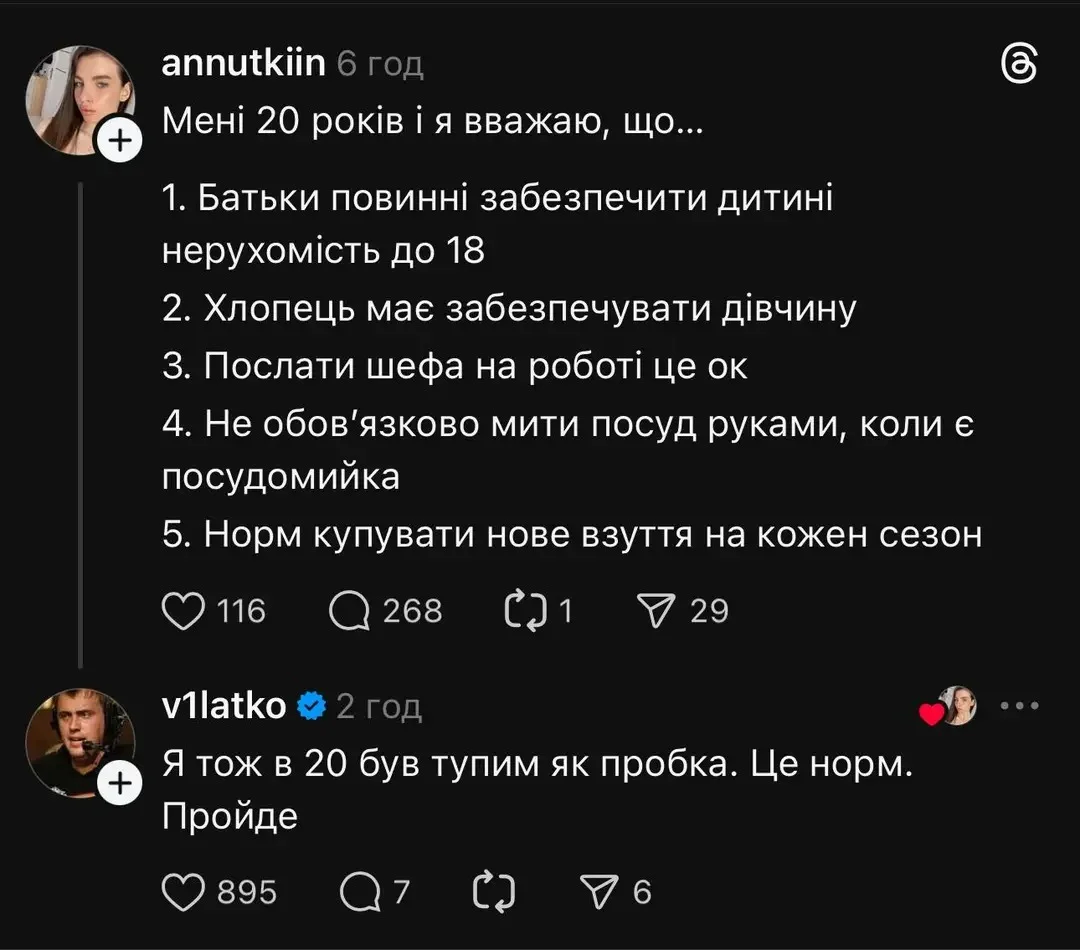Repost the annutkiin thread

pyautogui.click(x=525, y=611)
